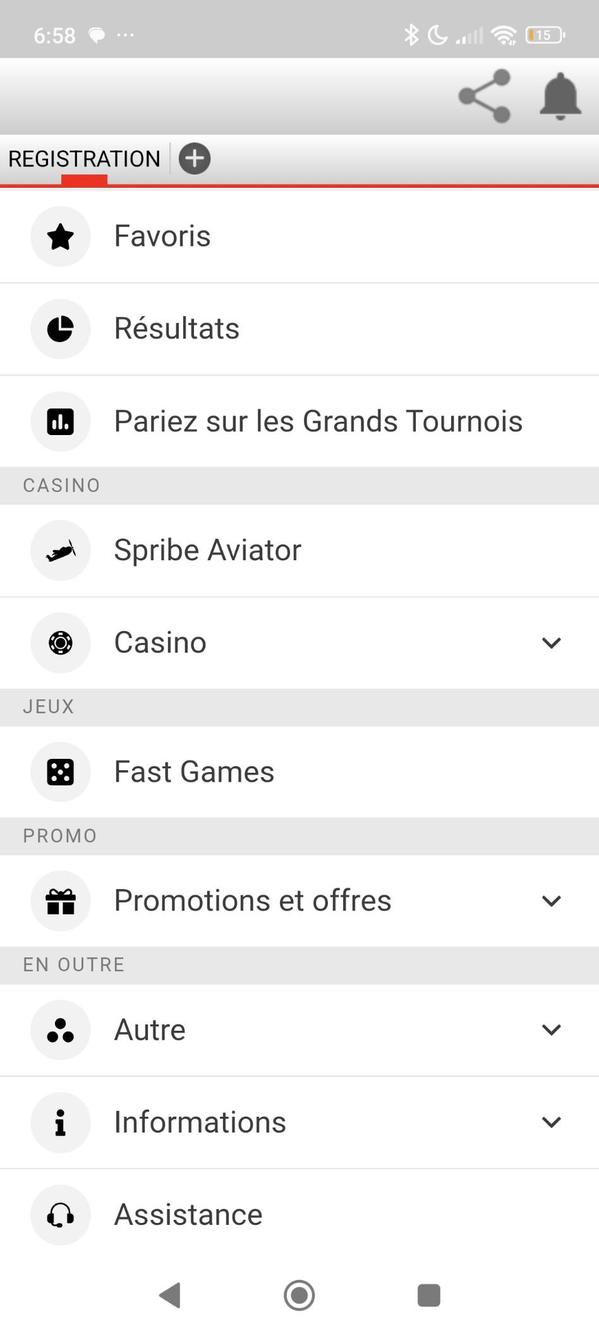This screenshot has width=599, height=1333.
Task: Select the Résultats pie chart icon
Action: [60, 329]
